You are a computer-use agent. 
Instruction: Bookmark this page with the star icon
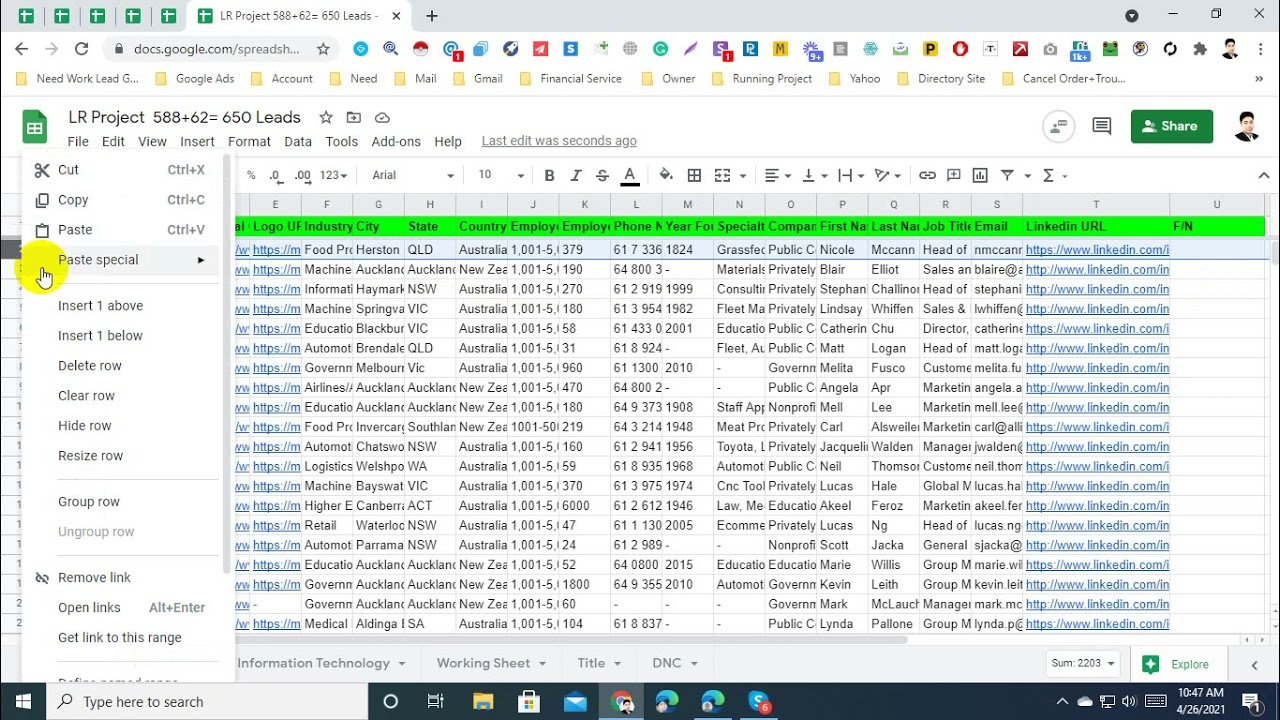click(323, 48)
